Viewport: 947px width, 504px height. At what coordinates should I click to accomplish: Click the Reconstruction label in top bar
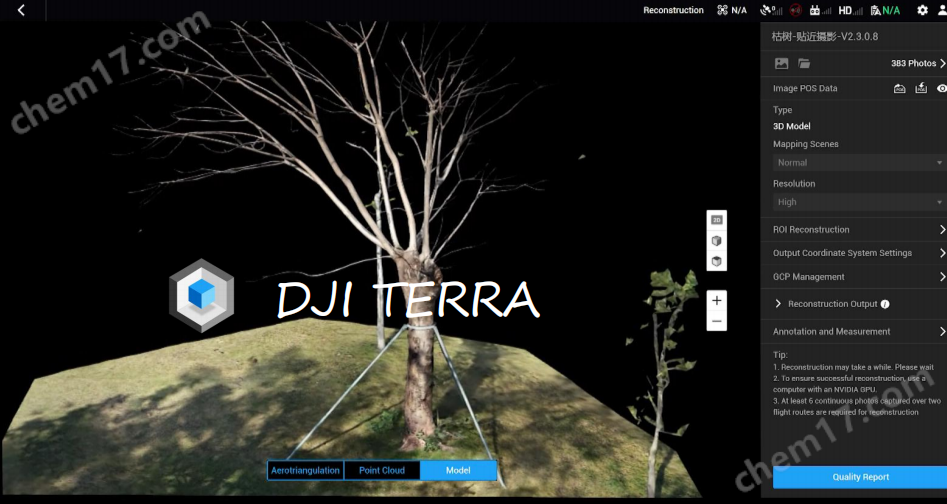[x=673, y=10]
